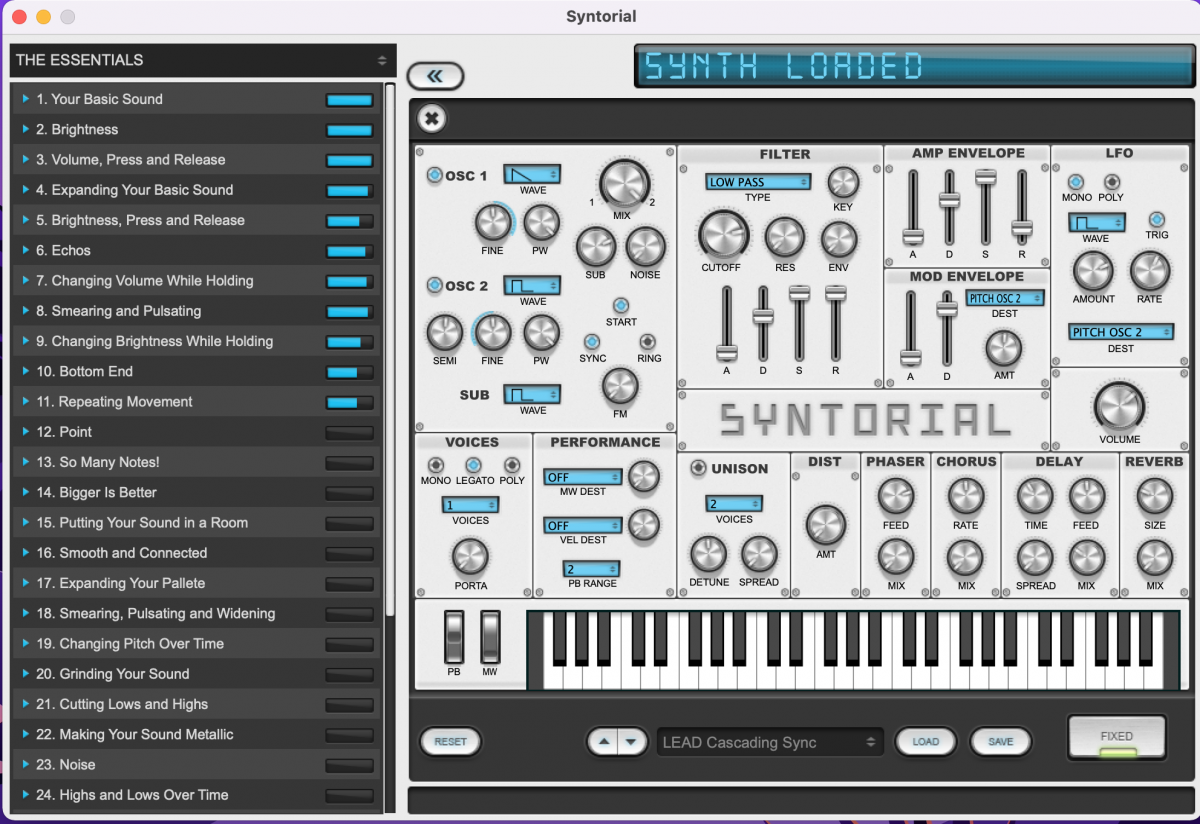Click the PORTA knob
1200x824 pixels.
470,556
